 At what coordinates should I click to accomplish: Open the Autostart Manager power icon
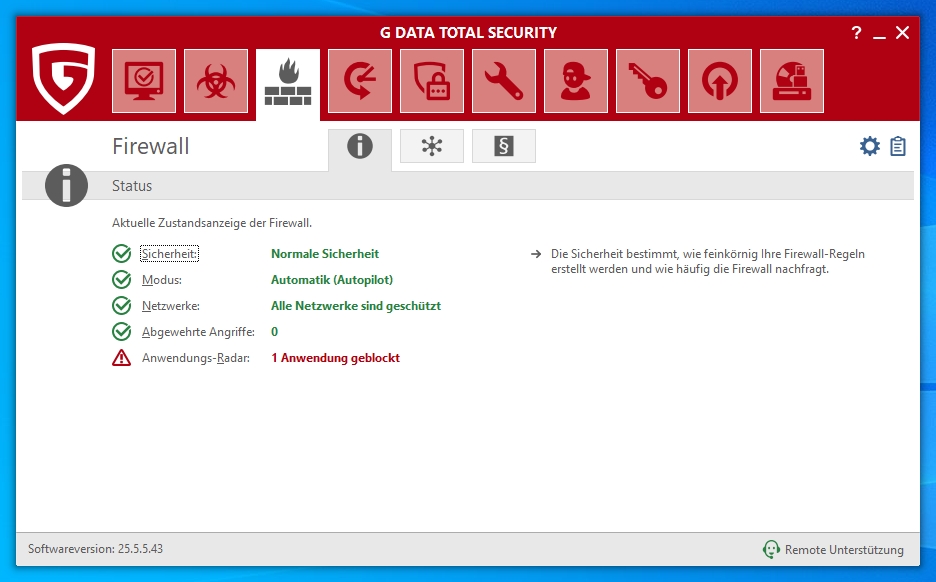coord(720,81)
